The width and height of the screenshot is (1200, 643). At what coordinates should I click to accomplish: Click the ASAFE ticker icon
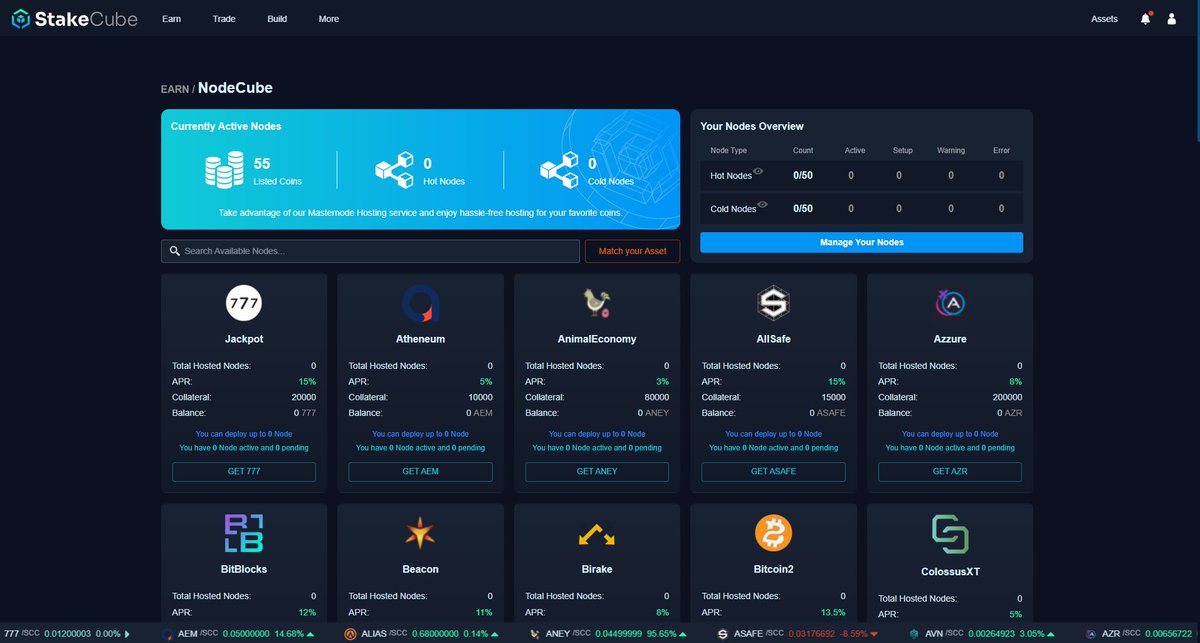tap(723, 634)
